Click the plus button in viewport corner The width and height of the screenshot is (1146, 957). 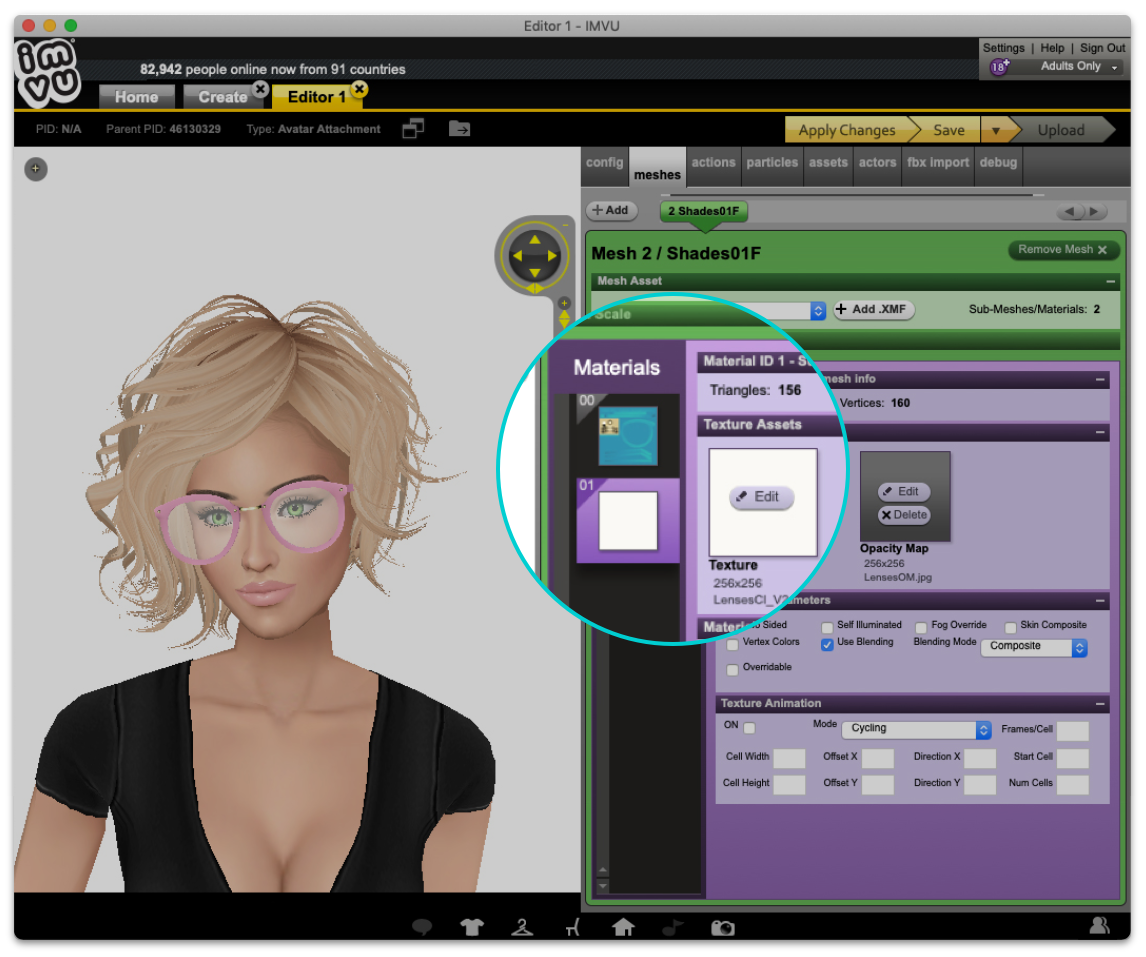click(x=36, y=169)
